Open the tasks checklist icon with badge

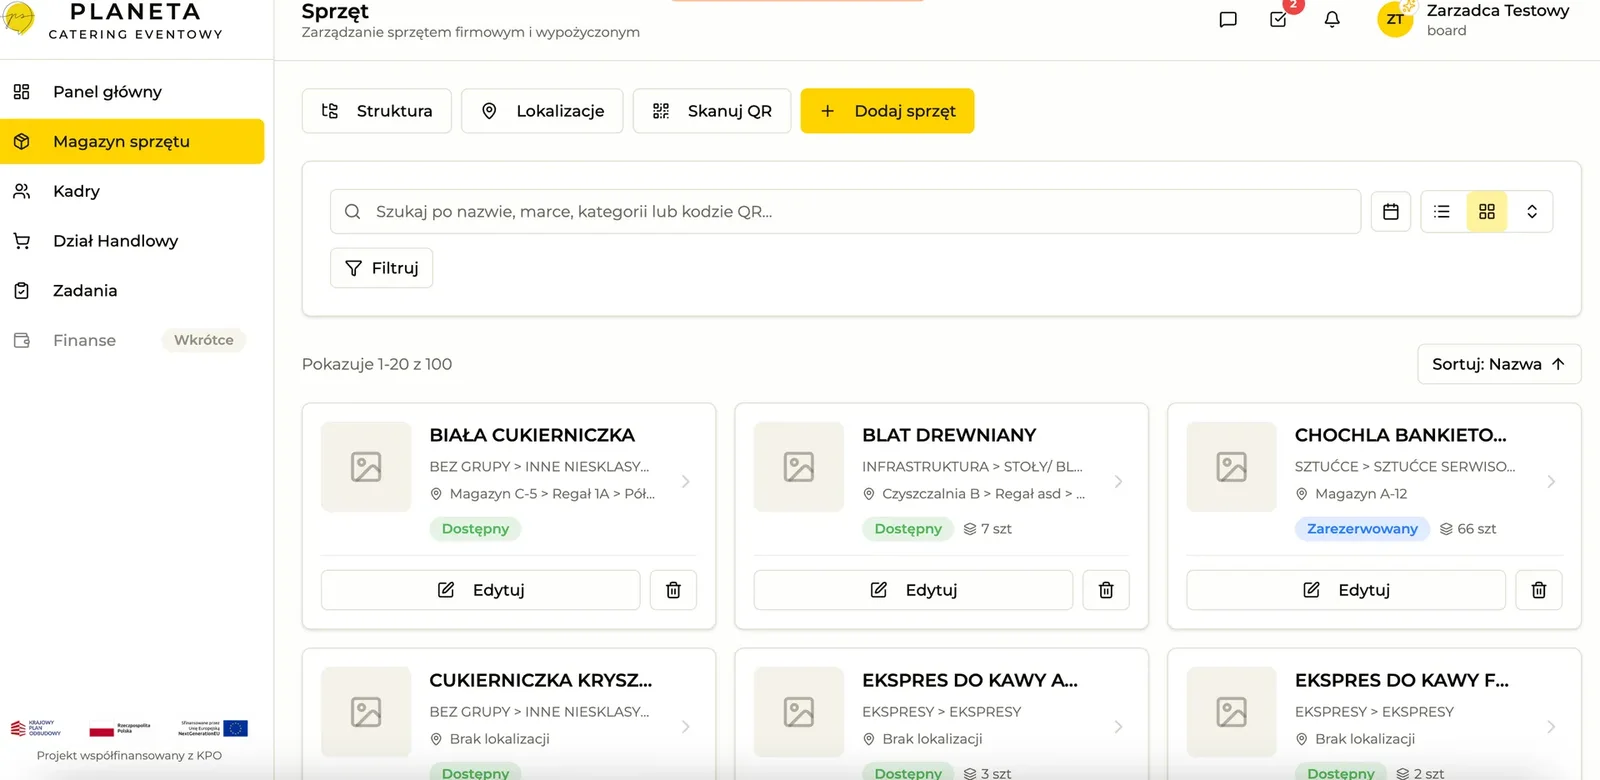click(x=1279, y=19)
